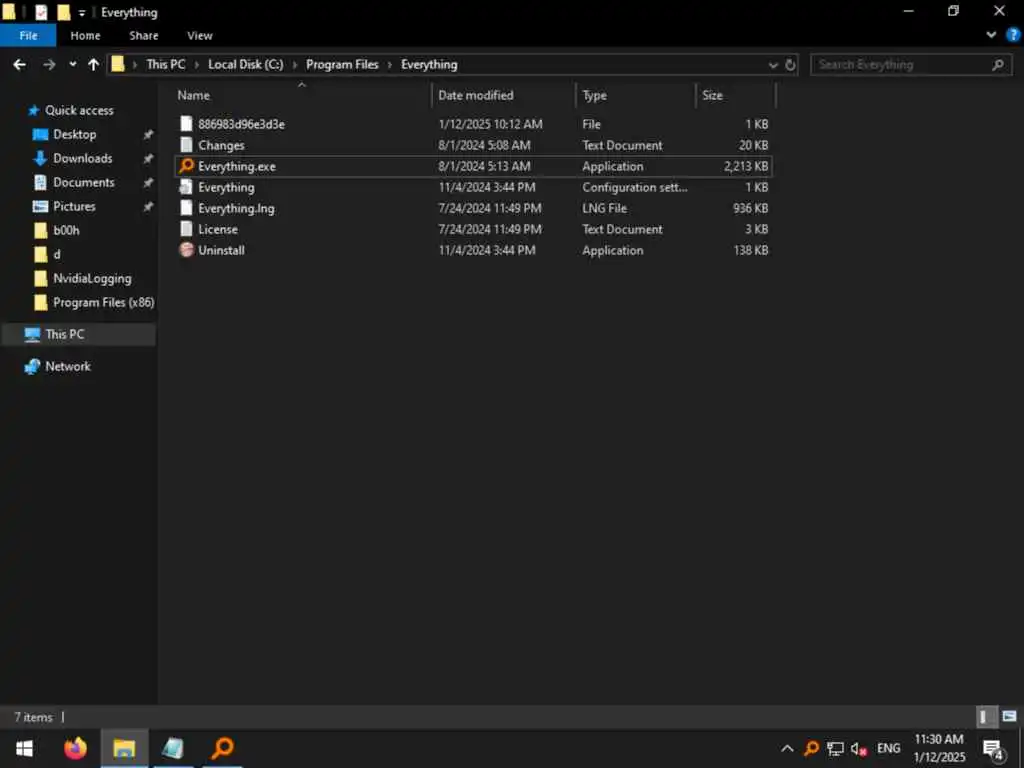Expand chevron after This PC breadcrumb
1024x768 pixels.
(x=197, y=65)
